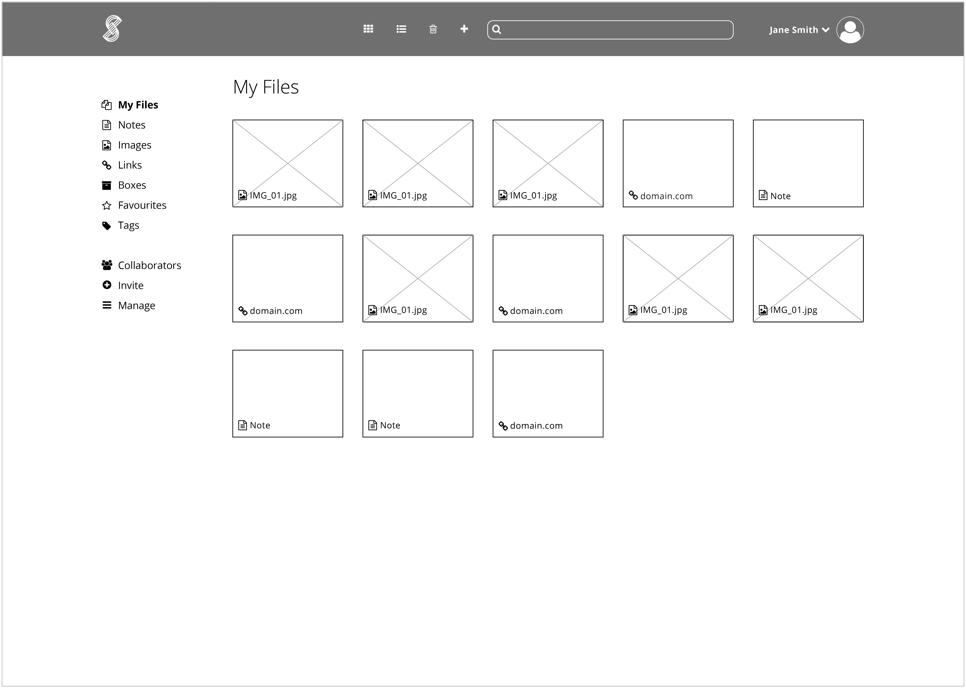The width and height of the screenshot is (966, 688).
Task: Click the Favourites star icon
Action: pyautogui.click(x=107, y=205)
